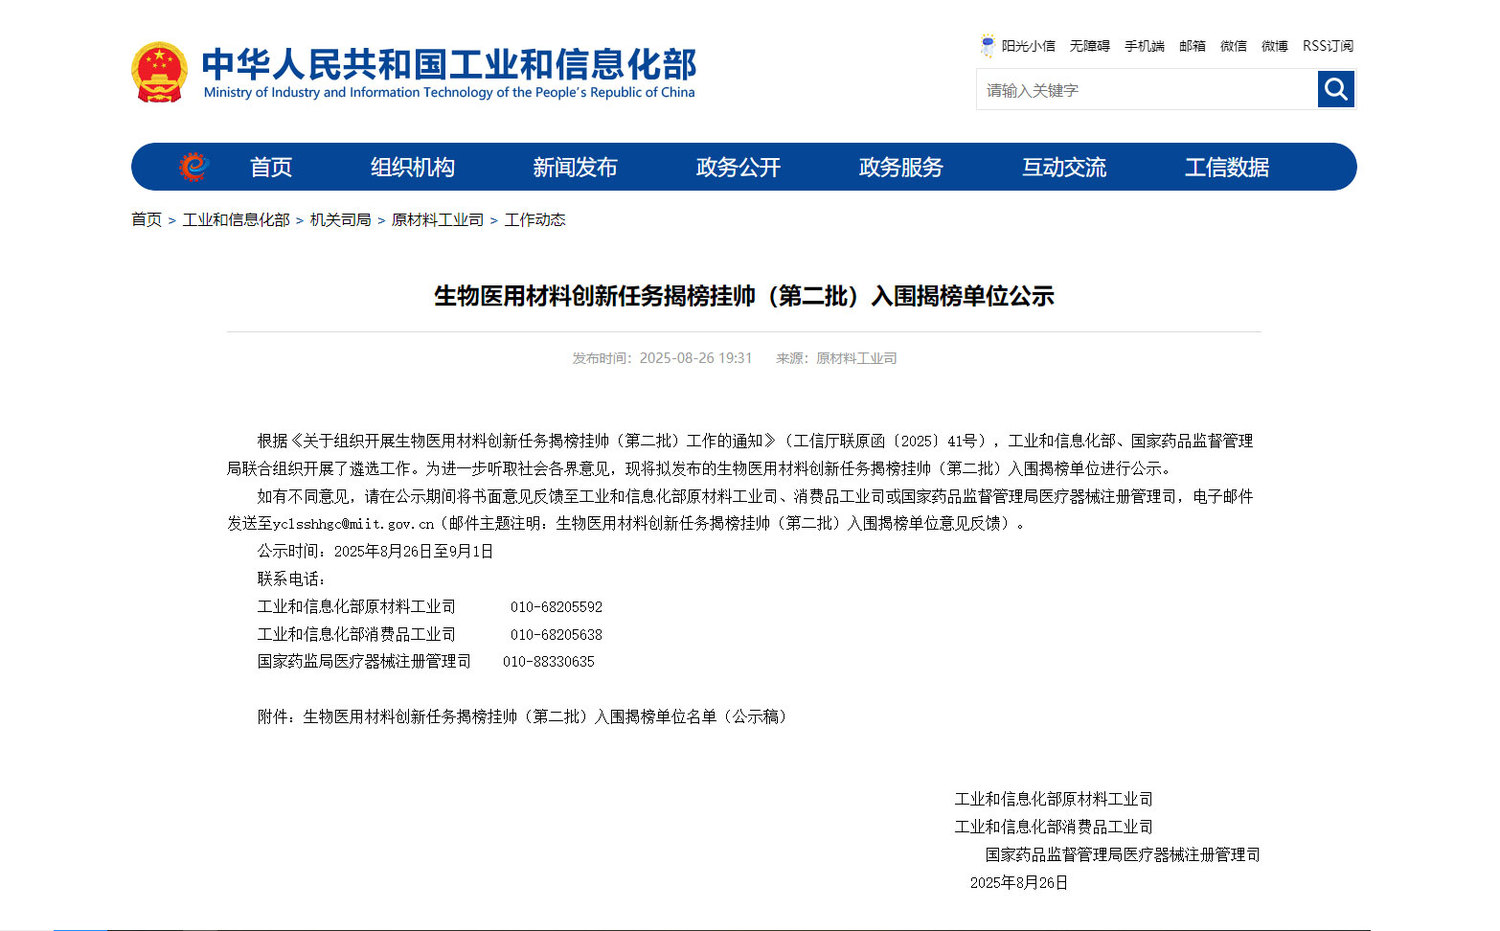Click the signature 国家药品监督管理局医疗器械注册管理司
The height and width of the screenshot is (931, 1500).
coord(1122,854)
